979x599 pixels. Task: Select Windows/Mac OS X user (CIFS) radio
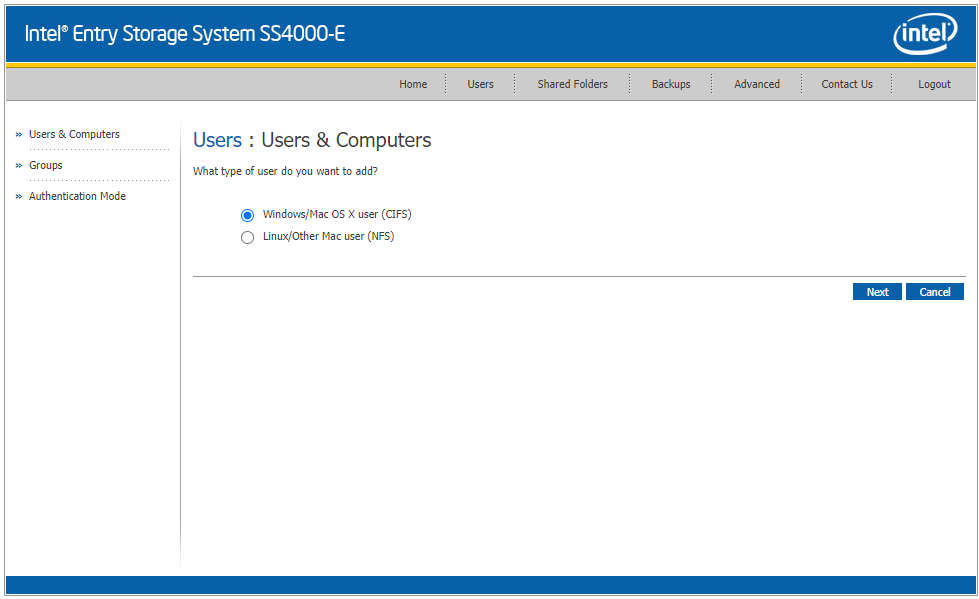tap(247, 215)
